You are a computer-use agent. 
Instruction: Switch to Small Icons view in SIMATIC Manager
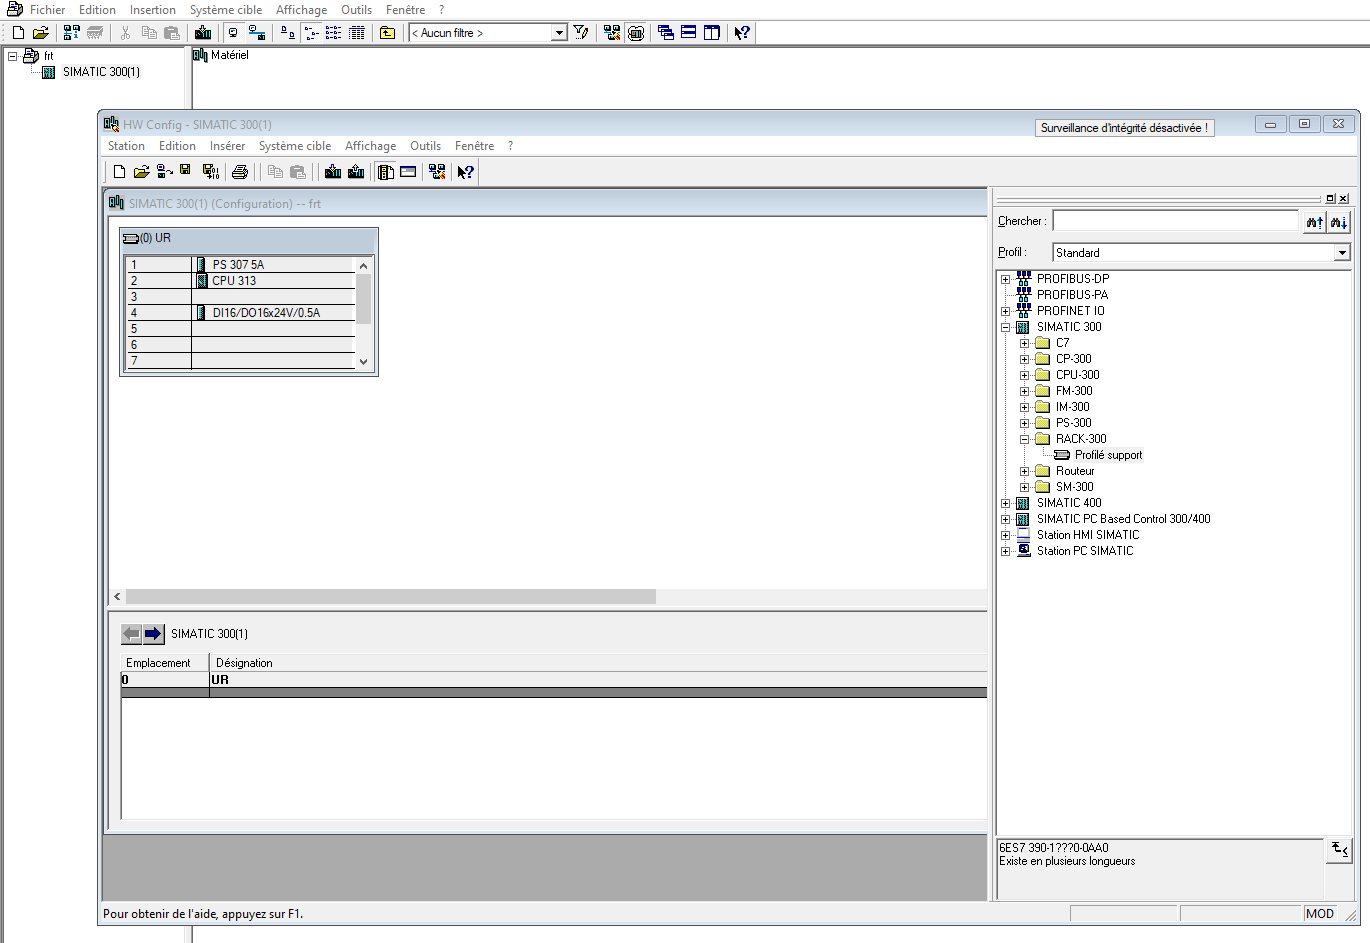(311, 33)
